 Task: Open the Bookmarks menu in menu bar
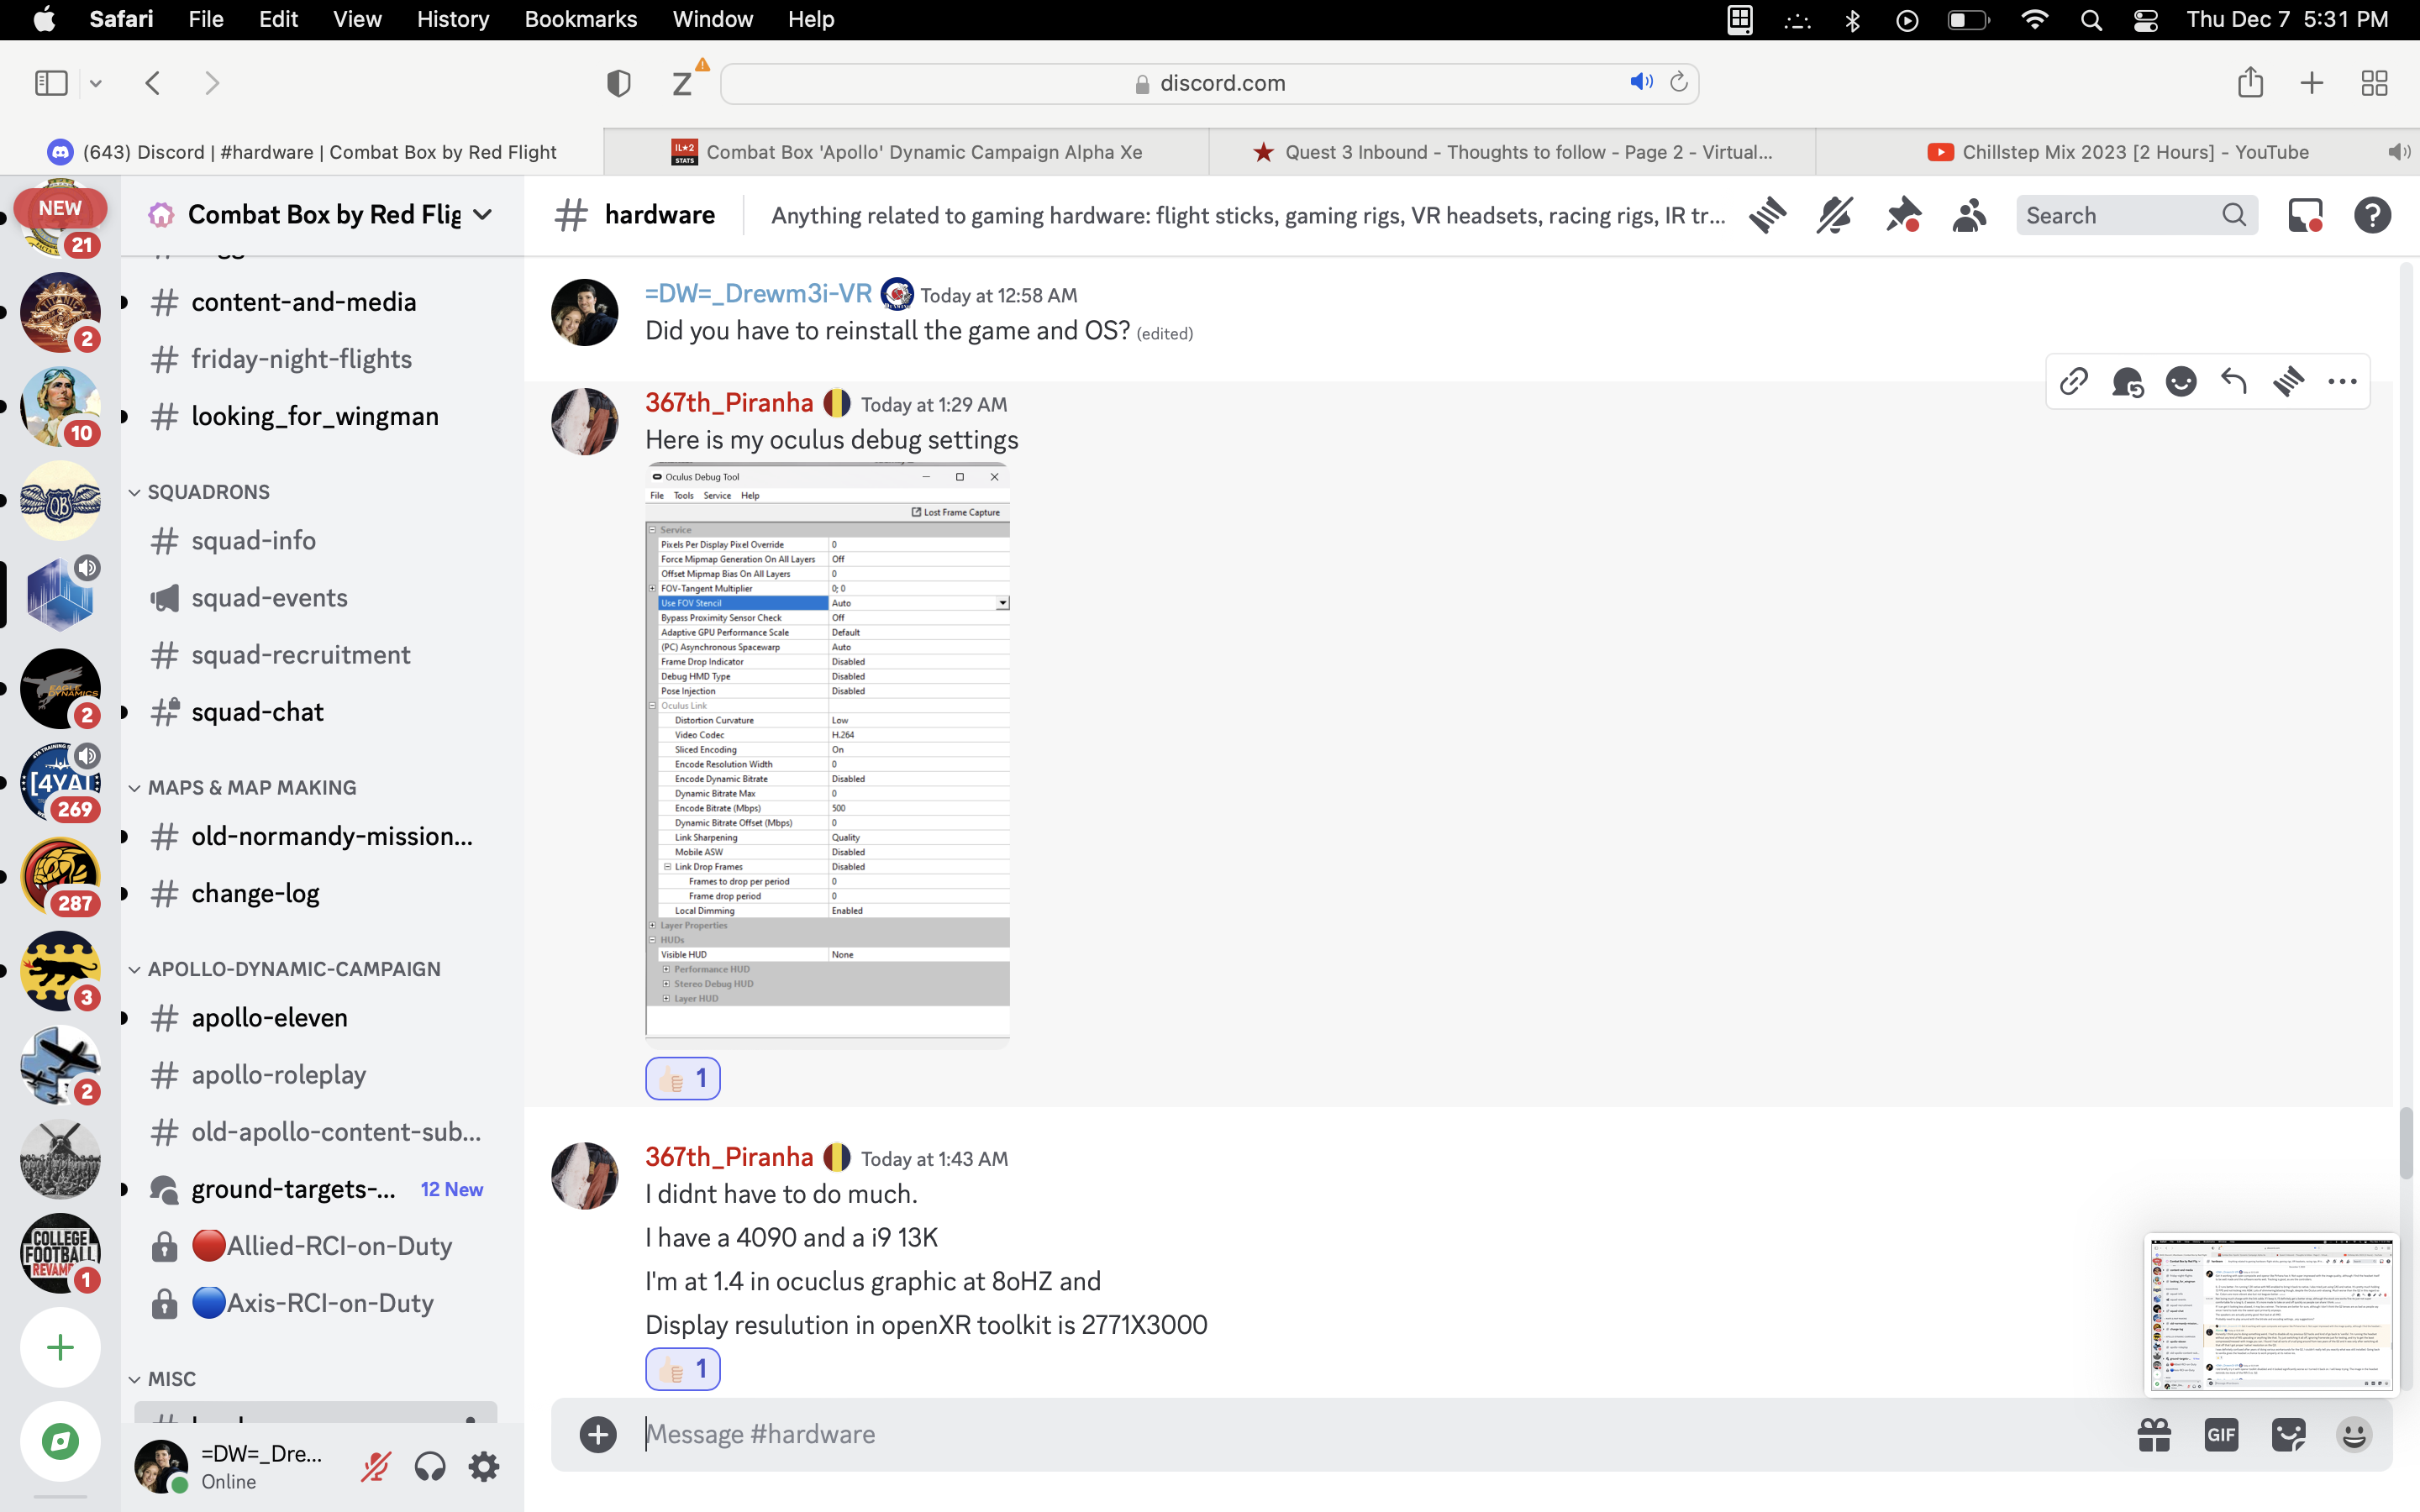(x=580, y=19)
